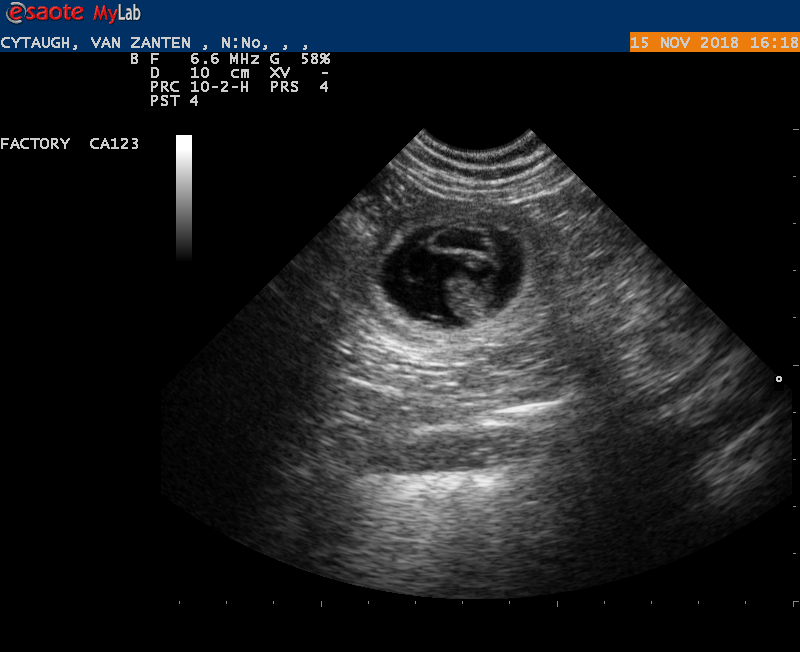Click the grayscale gradient bar

184,197
